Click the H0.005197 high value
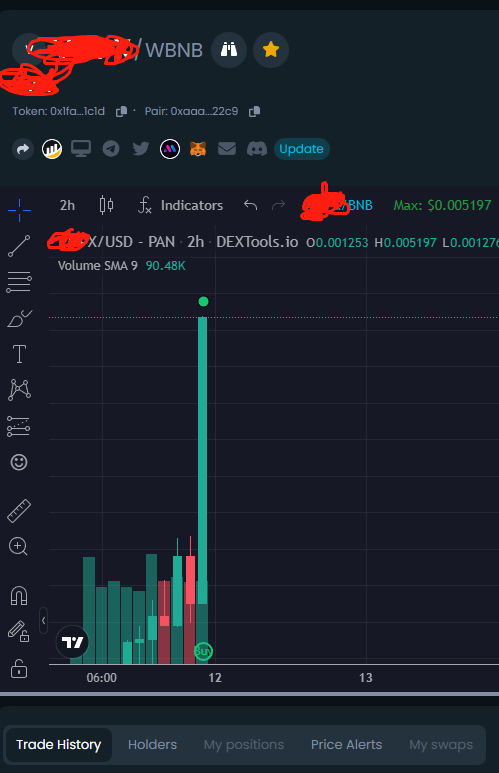 click(405, 243)
